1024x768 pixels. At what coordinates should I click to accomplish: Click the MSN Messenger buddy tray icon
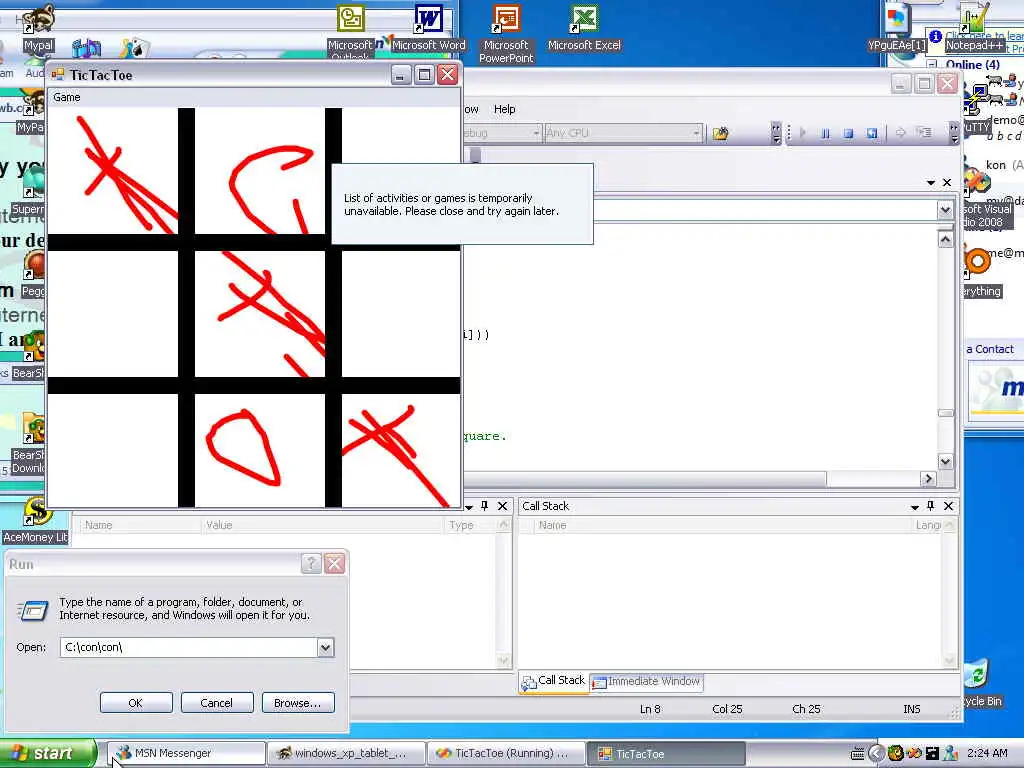[950, 754]
